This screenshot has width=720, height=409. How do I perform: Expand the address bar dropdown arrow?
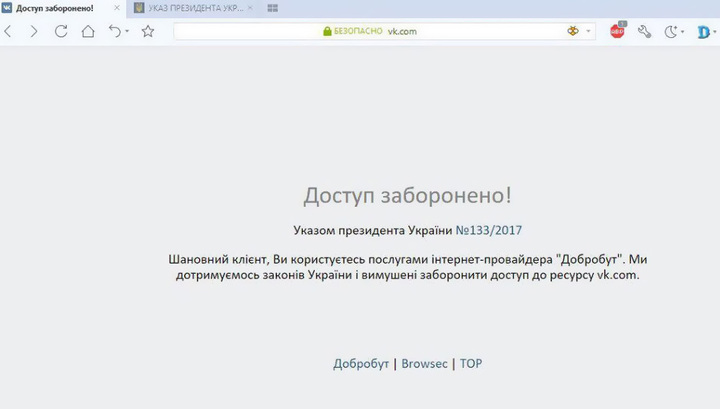pyautogui.click(x=589, y=31)
